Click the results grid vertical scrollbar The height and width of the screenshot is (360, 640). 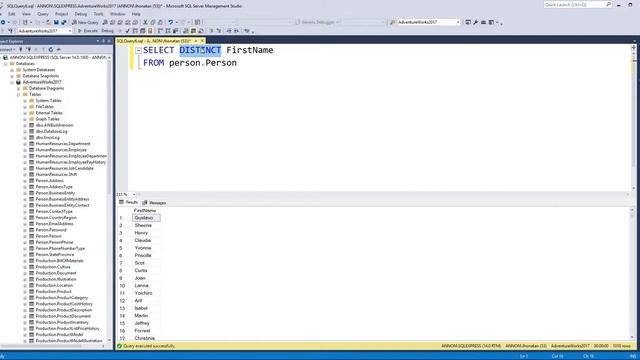click(633, 273)
